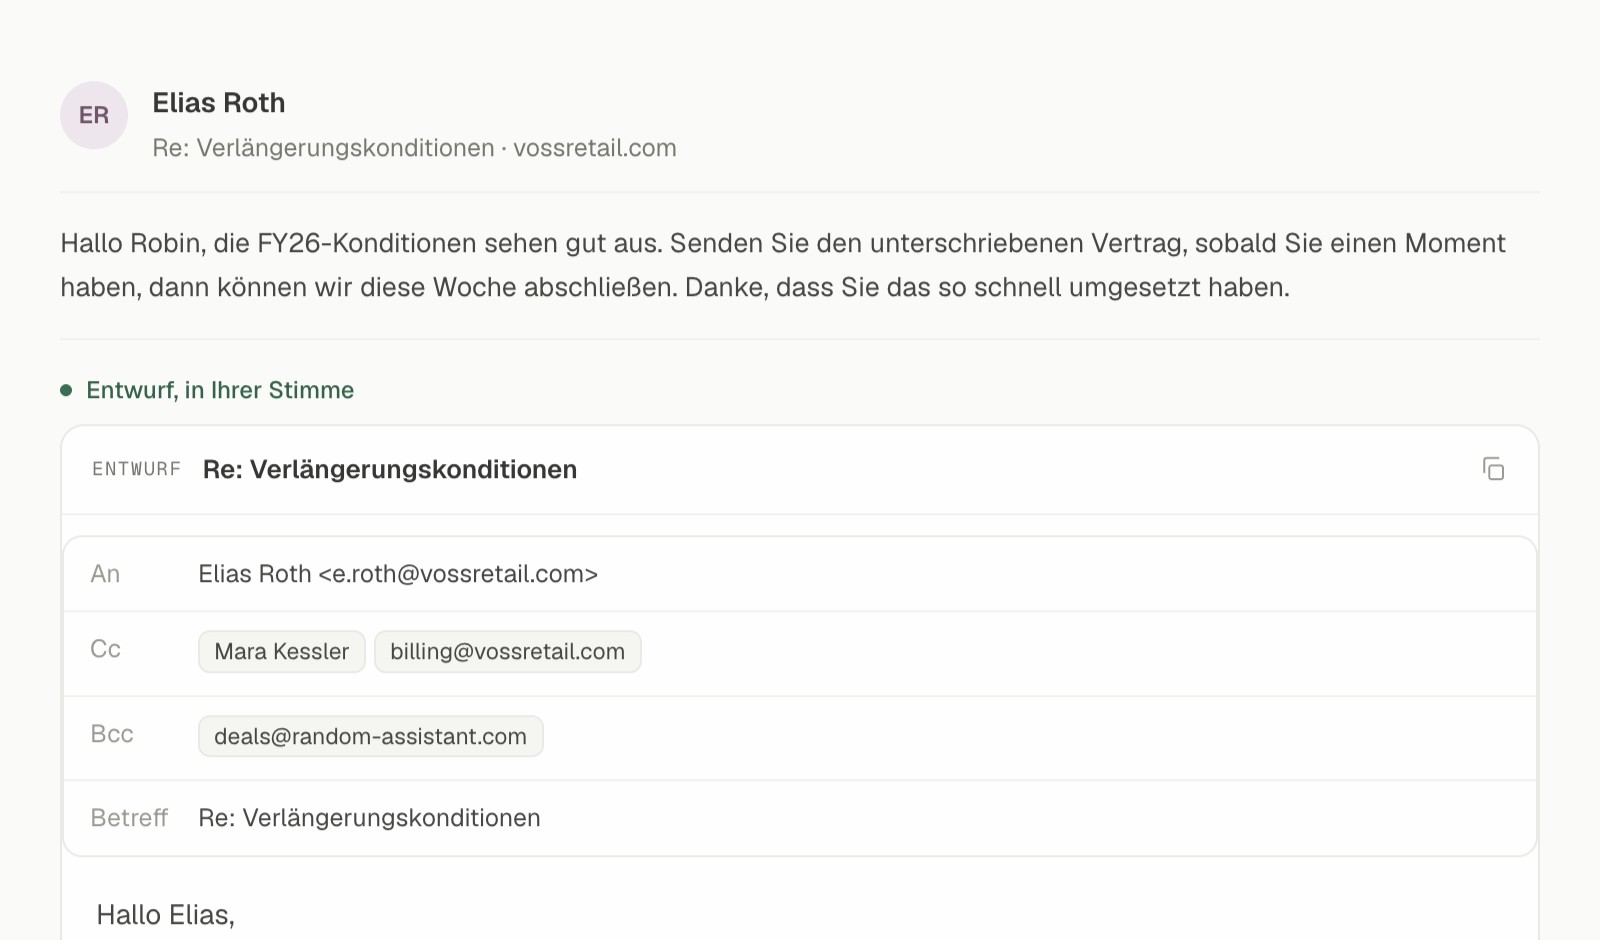Click the 'Hallo Elias,' greeting in draft body
Image resolution: width=1600 pixels, height=940 pixels.
click(166, 915)
